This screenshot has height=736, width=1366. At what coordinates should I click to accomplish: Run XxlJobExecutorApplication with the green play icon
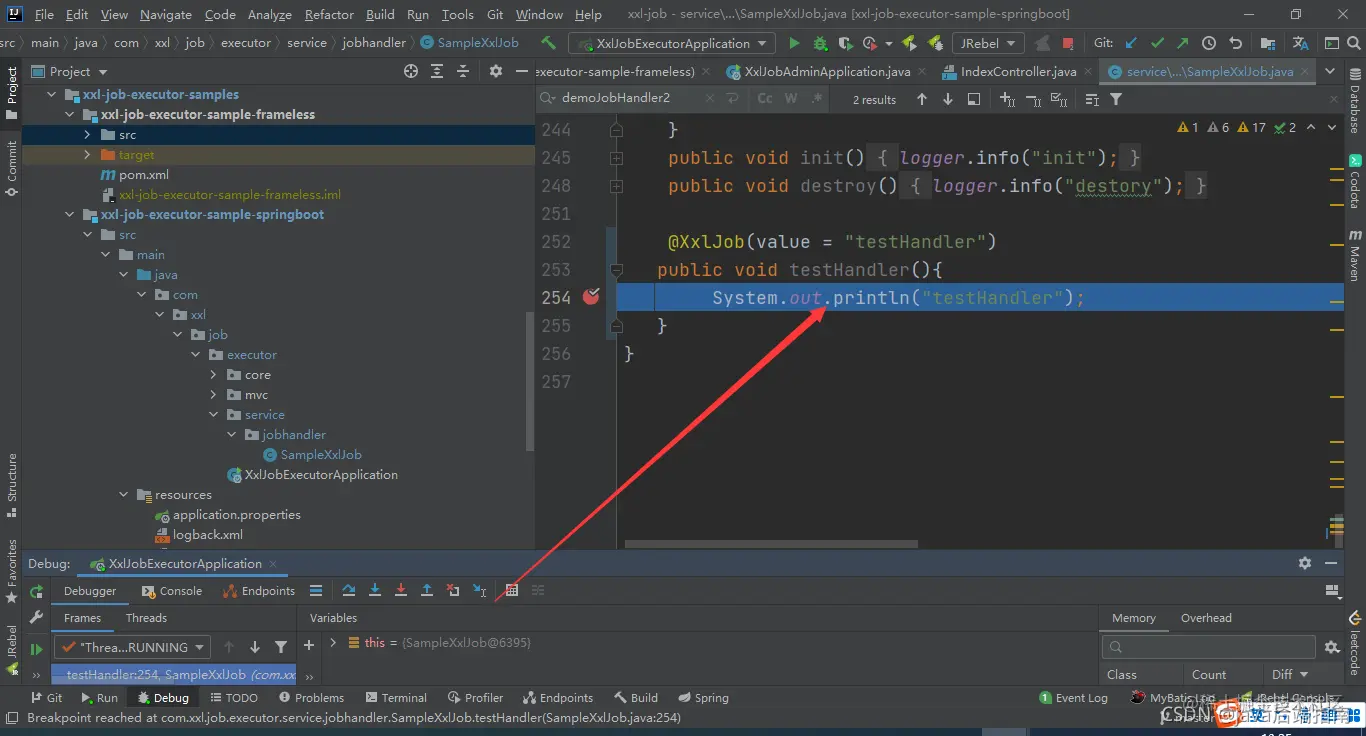pos(794,43)
